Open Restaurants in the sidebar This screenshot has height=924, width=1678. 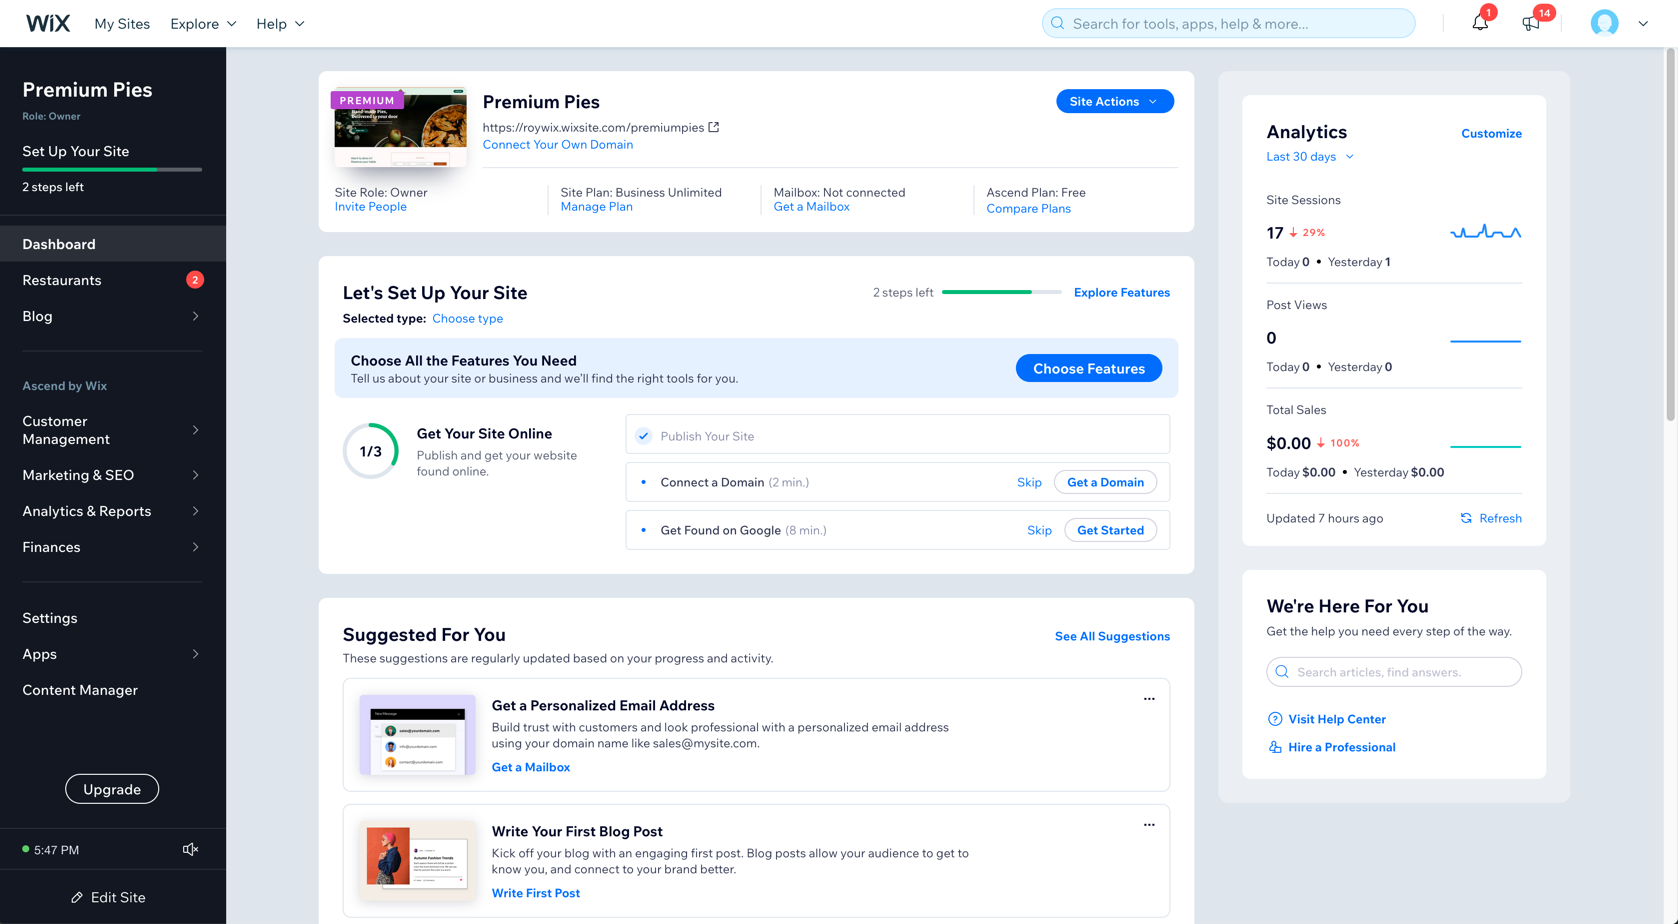coord(62,280)
